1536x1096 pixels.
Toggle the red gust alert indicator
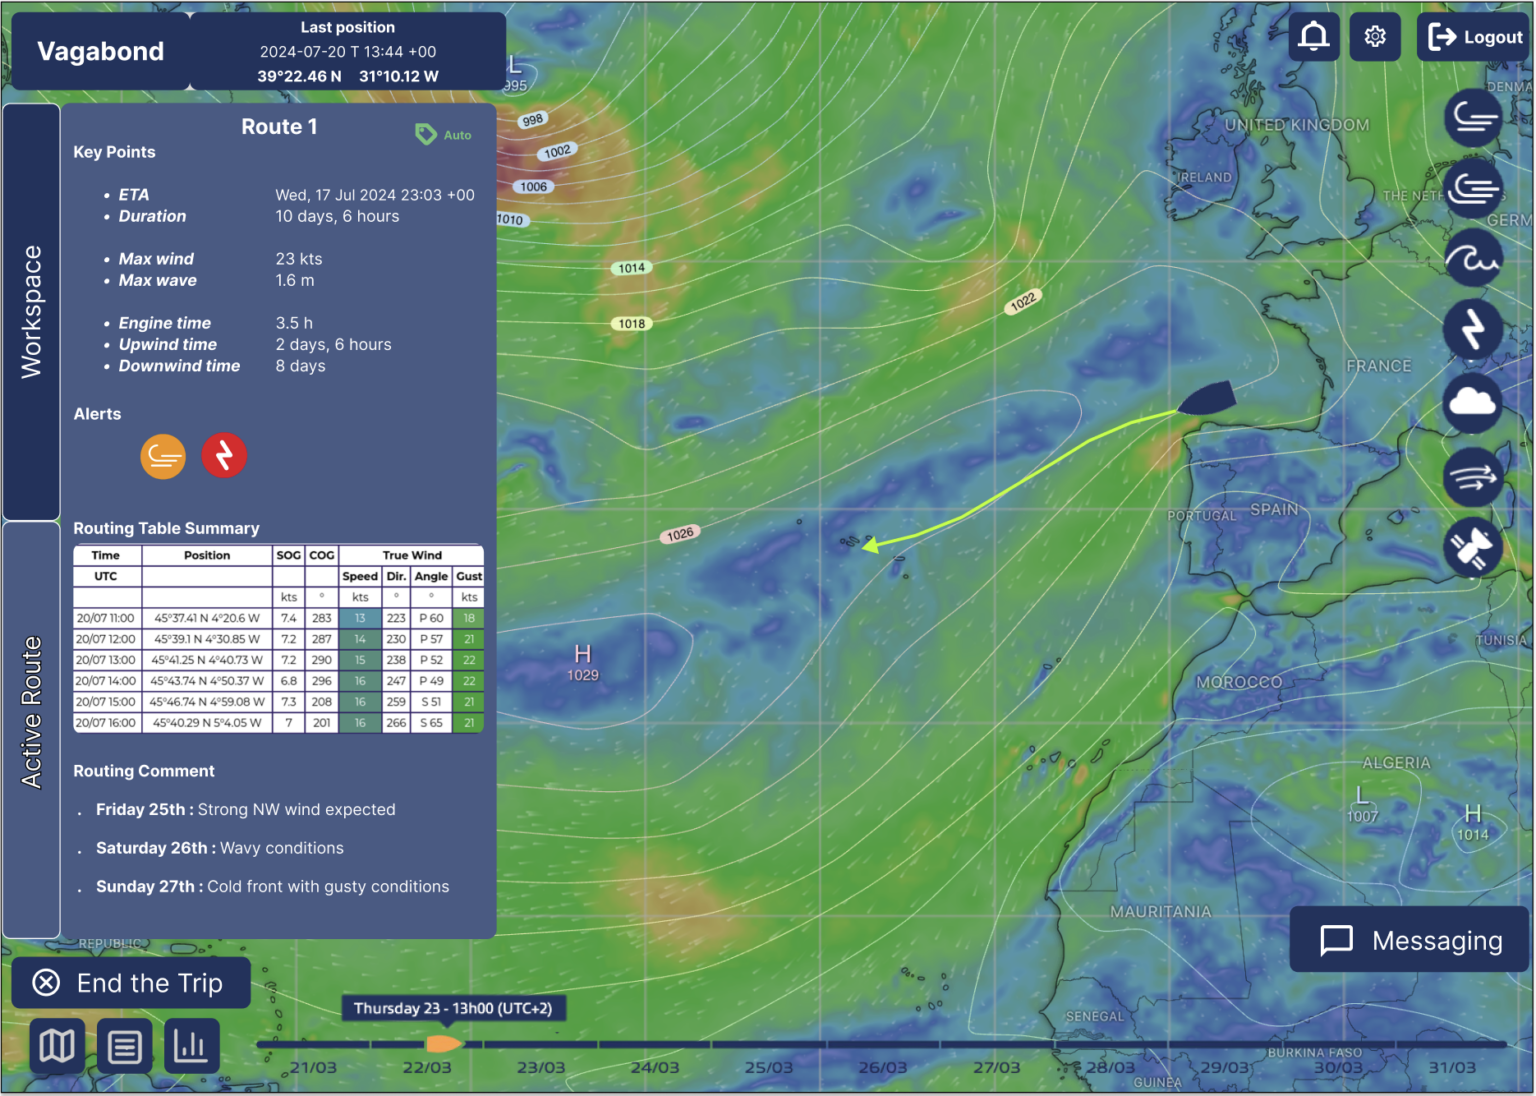pos(224,456)
